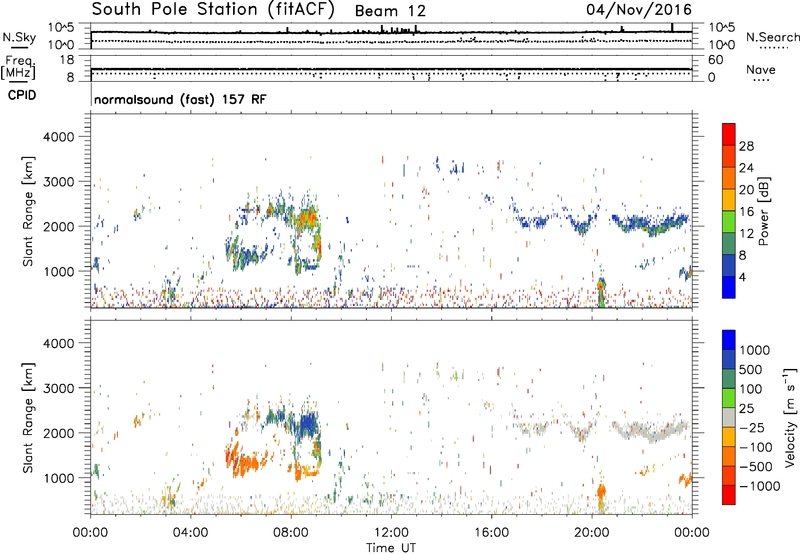Screen dimensions: 800x554
Task: Click the 'N.Search' legend label
Action: tap(772, 37)
